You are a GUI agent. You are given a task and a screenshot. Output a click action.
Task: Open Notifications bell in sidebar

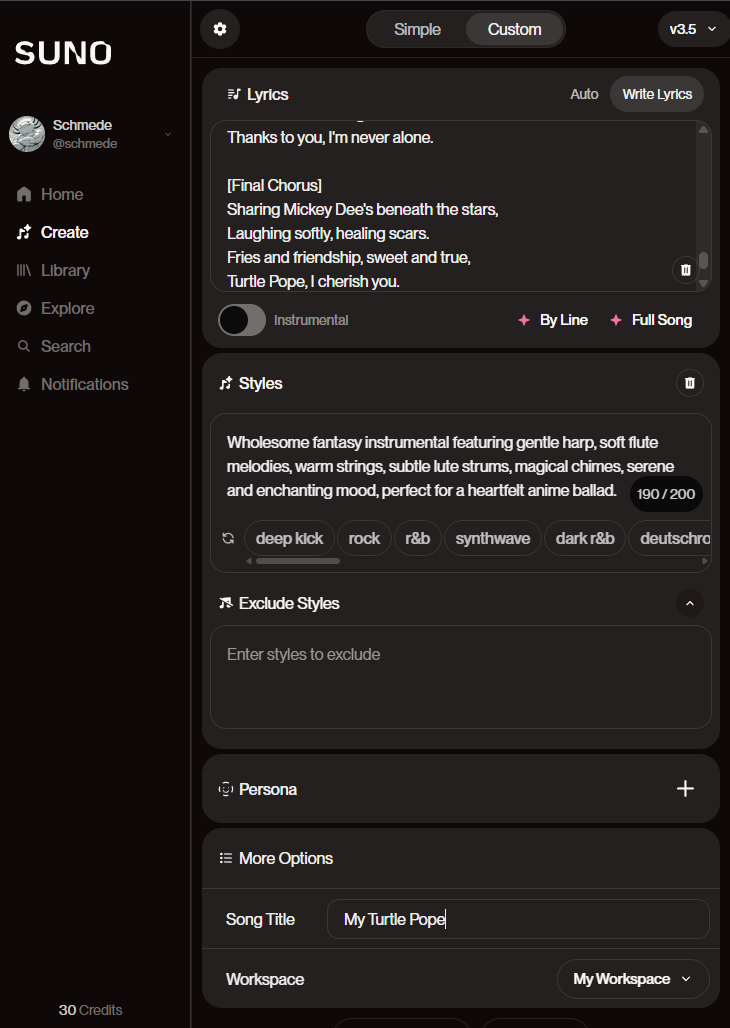point(73,384)
